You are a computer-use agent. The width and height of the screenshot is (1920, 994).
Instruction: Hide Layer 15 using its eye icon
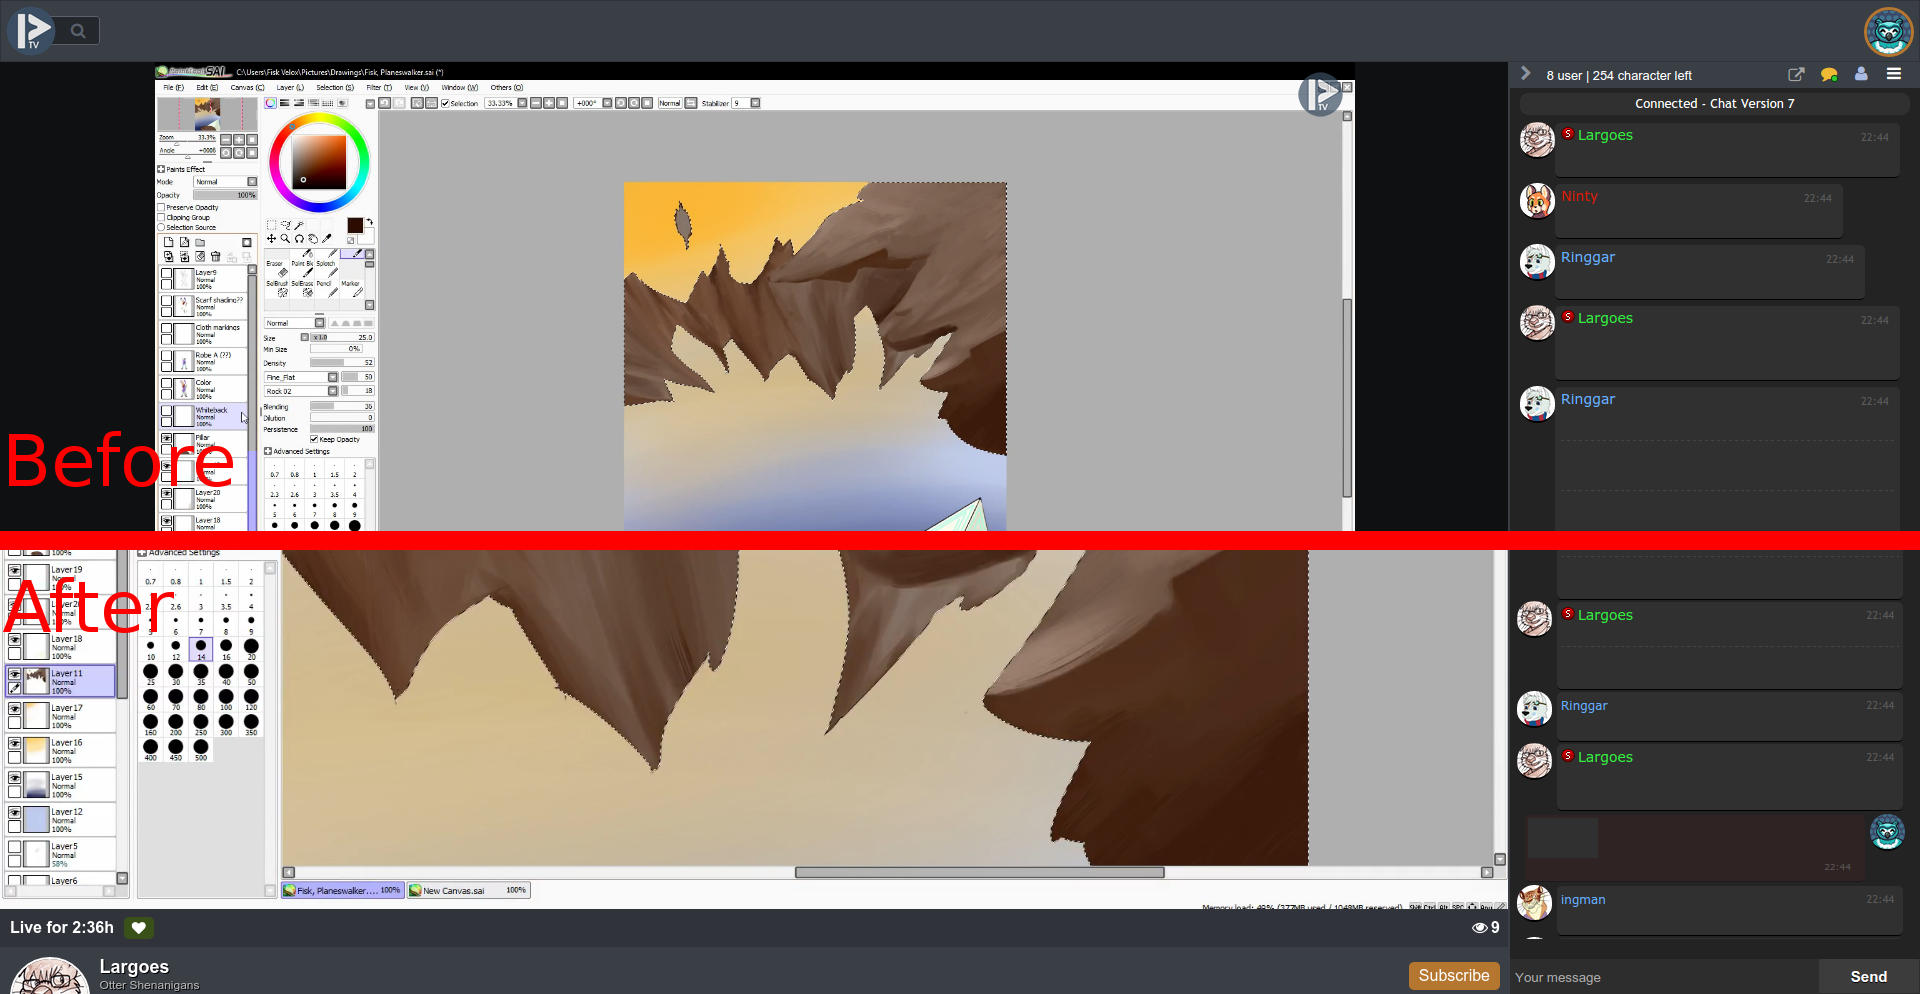pyautogui.click(x=14, y=777)
